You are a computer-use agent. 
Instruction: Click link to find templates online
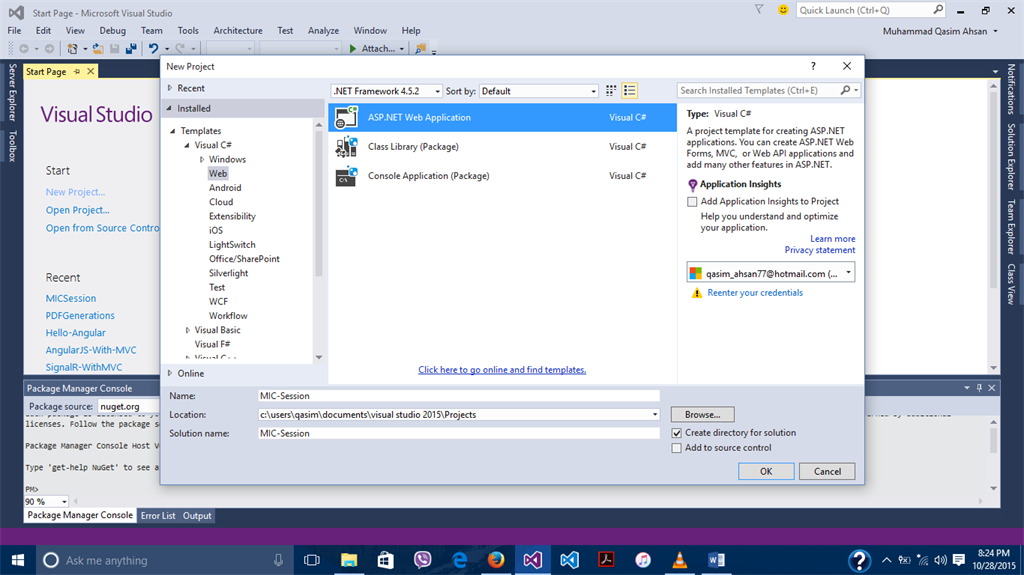click(502, 370)
